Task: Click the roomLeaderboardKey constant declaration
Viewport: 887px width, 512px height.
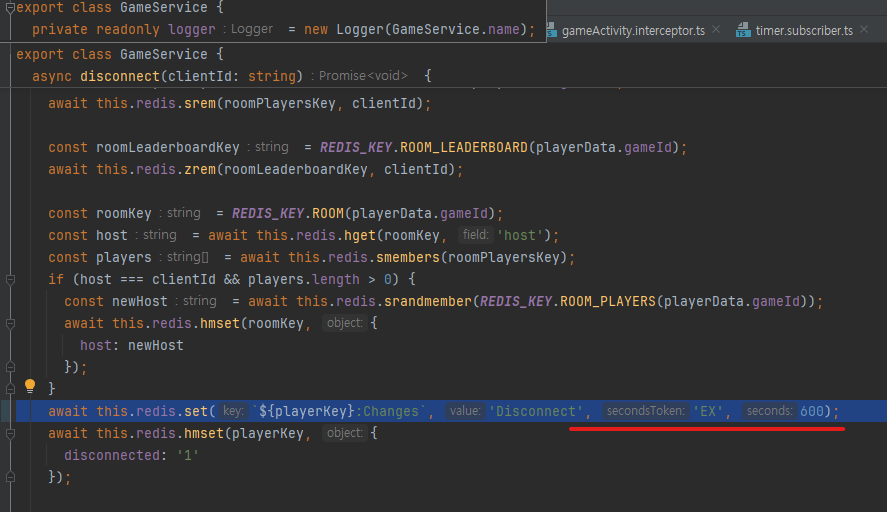Action: 167,148
